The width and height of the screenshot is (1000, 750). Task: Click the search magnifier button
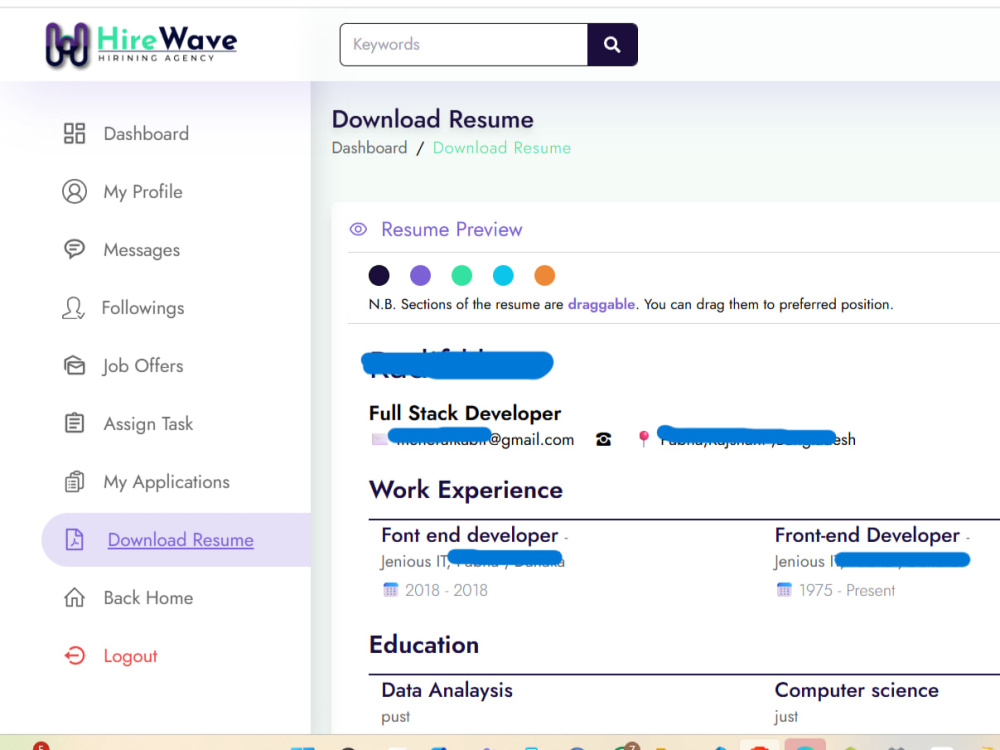(x=612, y=45)
